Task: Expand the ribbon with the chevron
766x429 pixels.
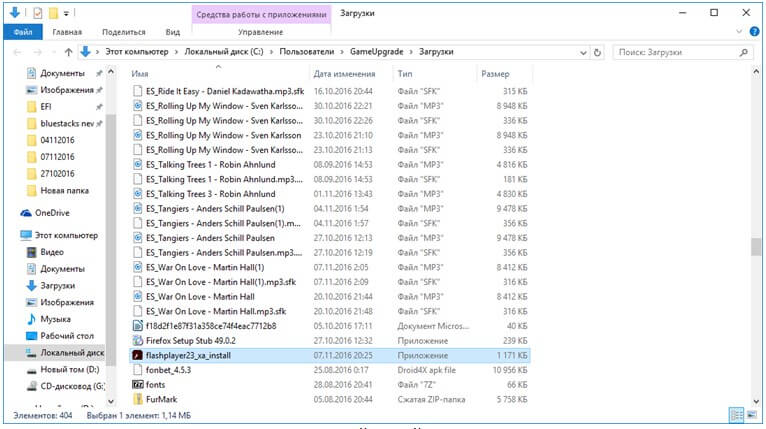Action: click(x=740, y=32)
